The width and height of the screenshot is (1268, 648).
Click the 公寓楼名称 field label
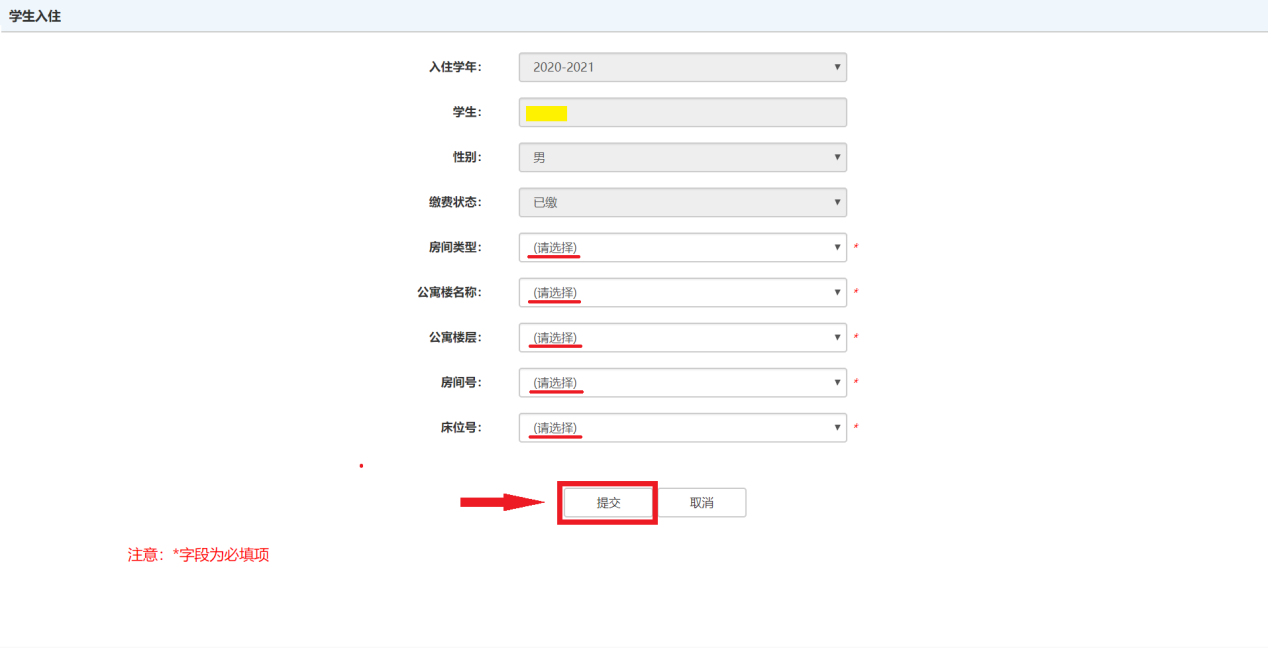[x=449, y=292]
